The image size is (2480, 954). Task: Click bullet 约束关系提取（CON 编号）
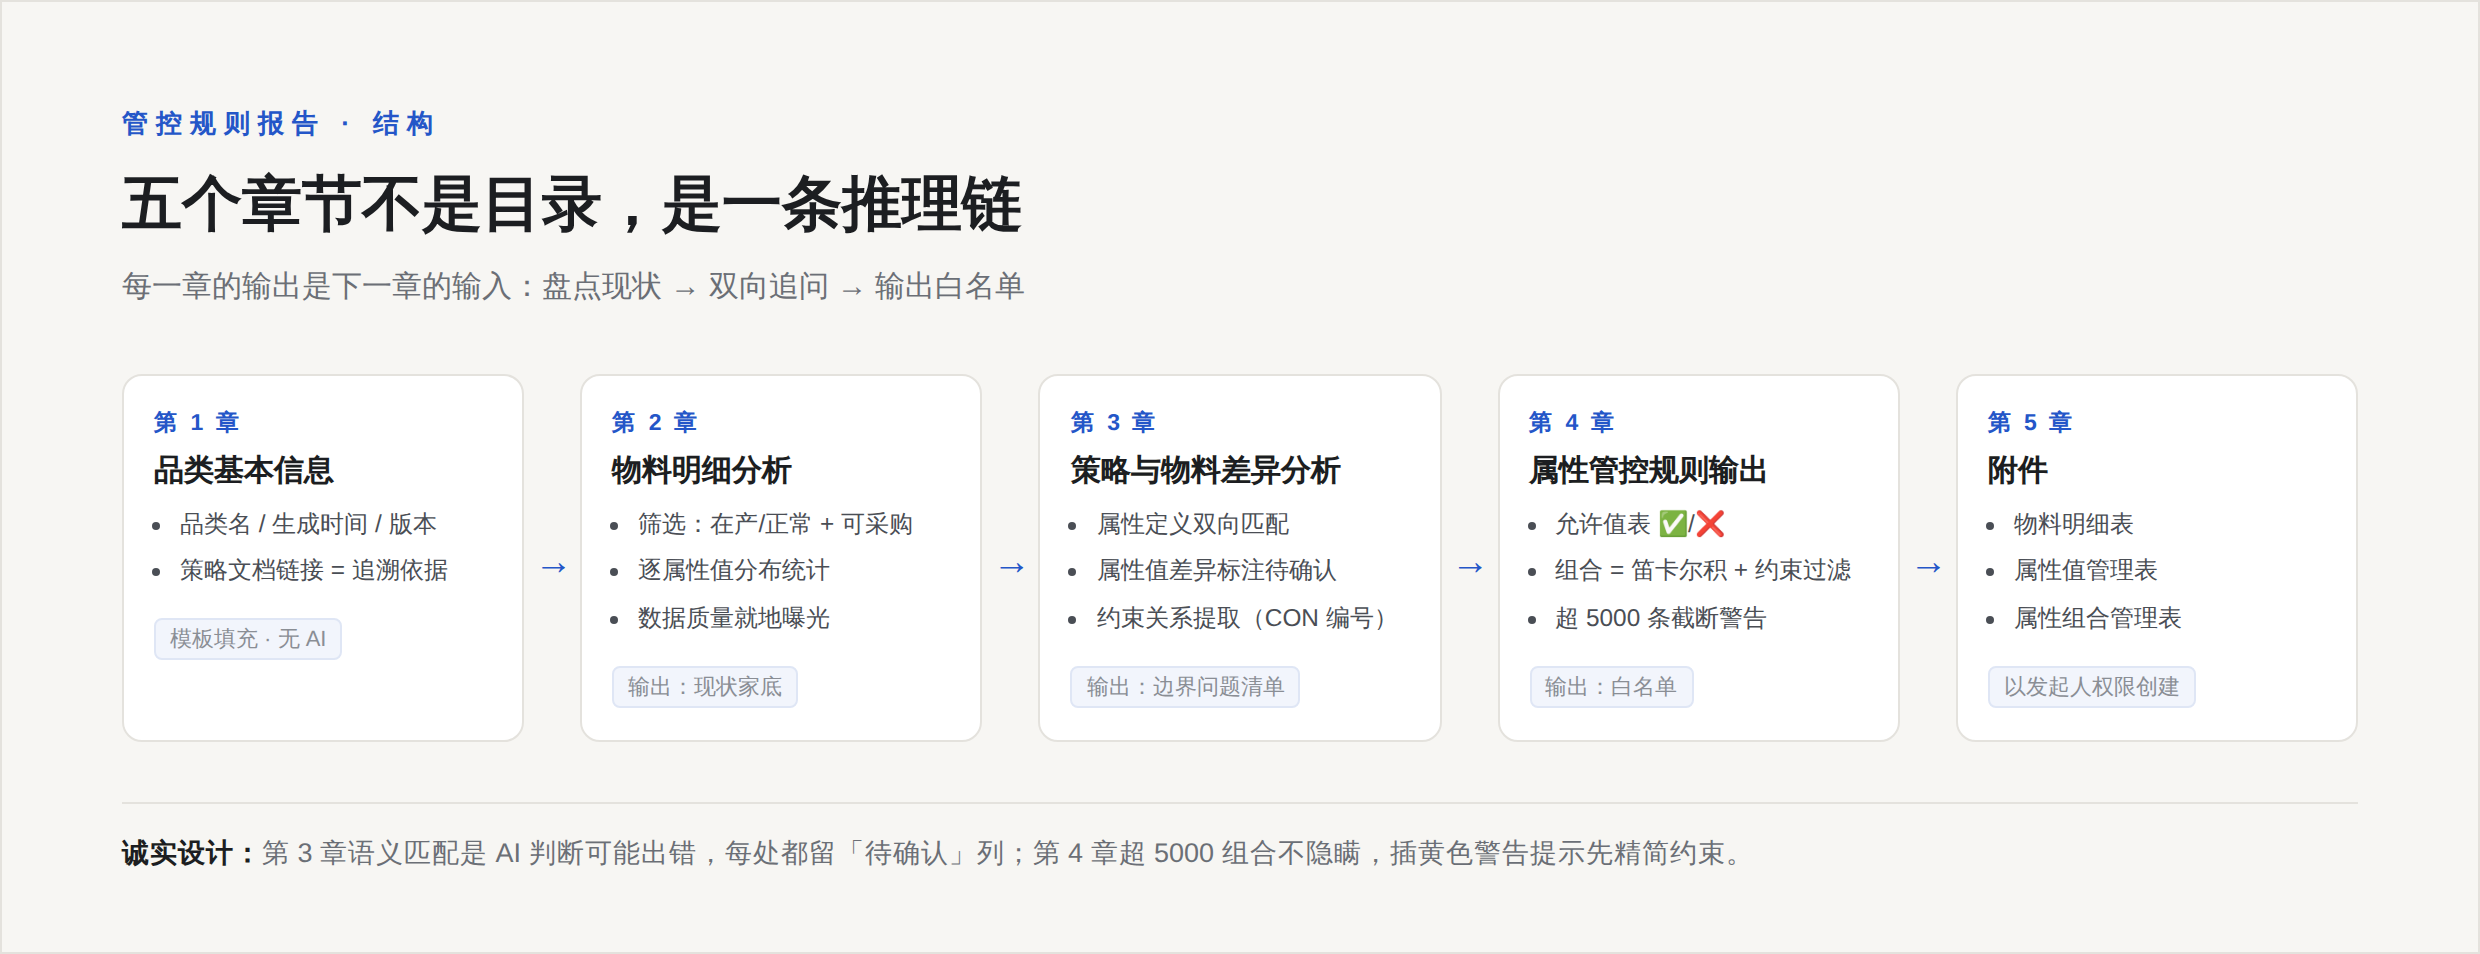(1243, 618)
